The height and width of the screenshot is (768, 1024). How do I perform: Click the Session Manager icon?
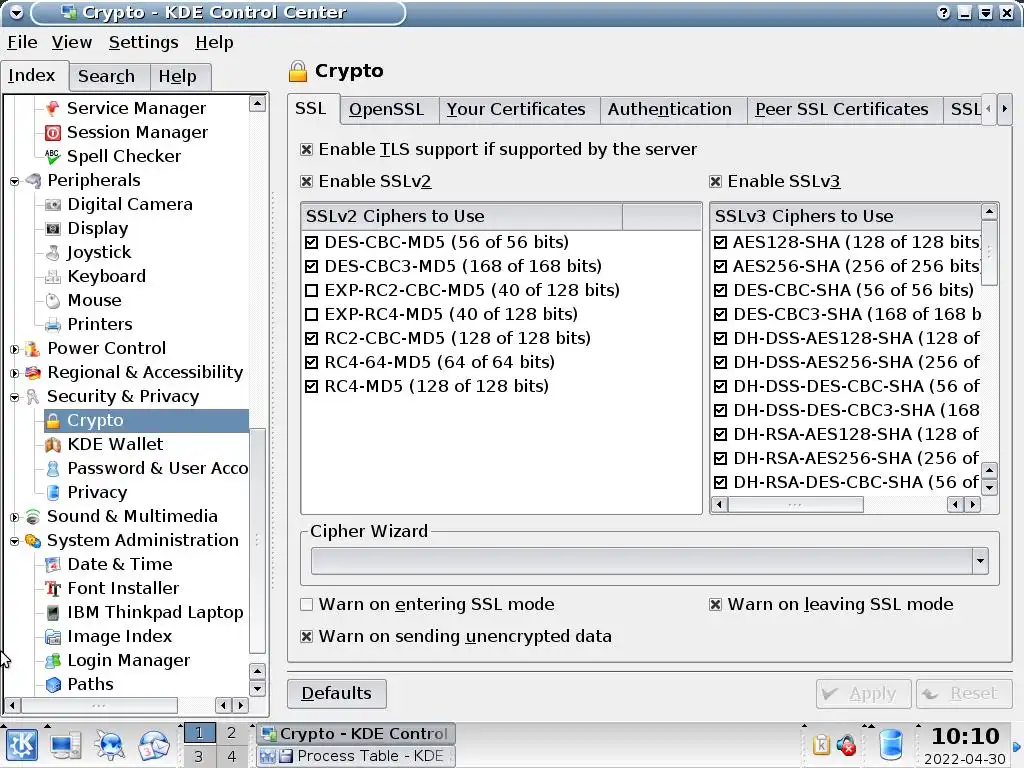[x=53, y=133]
